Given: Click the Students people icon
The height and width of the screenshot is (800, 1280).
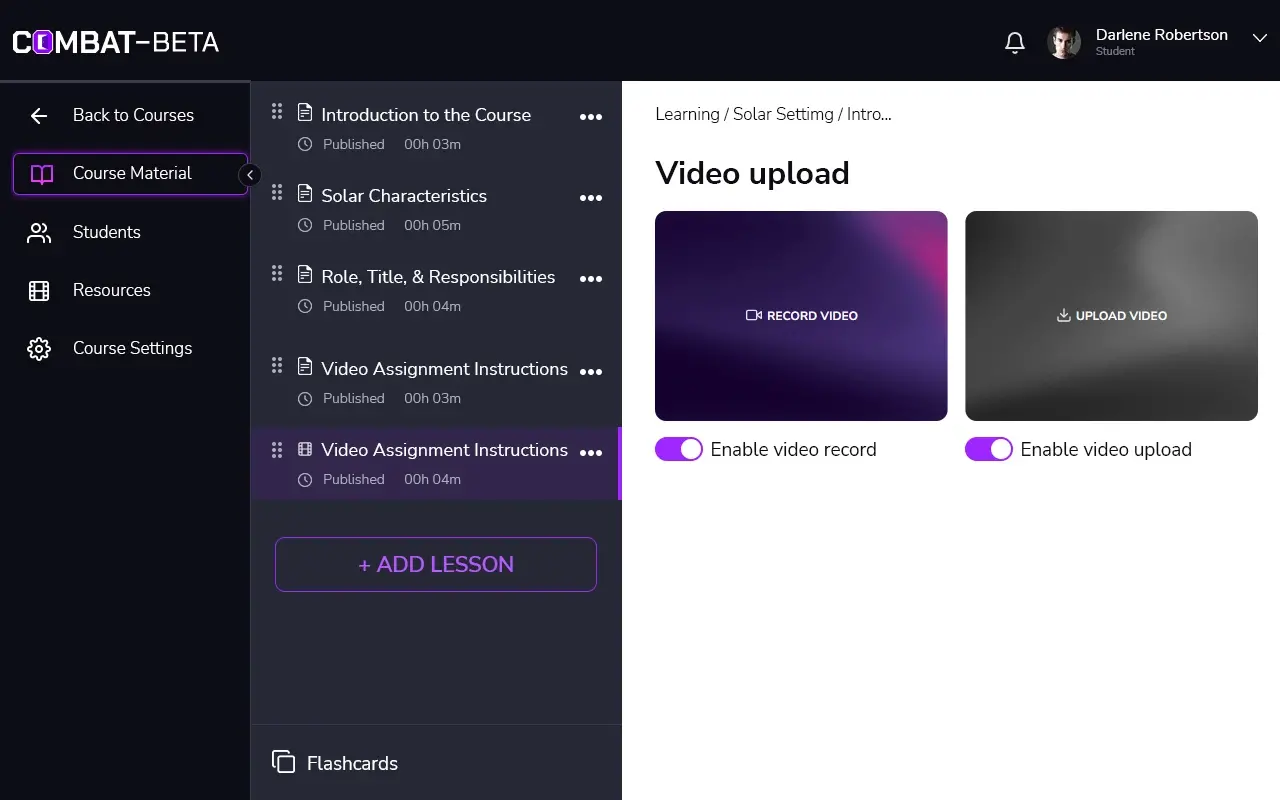Looking at the screenshot, I should (39, 233).
